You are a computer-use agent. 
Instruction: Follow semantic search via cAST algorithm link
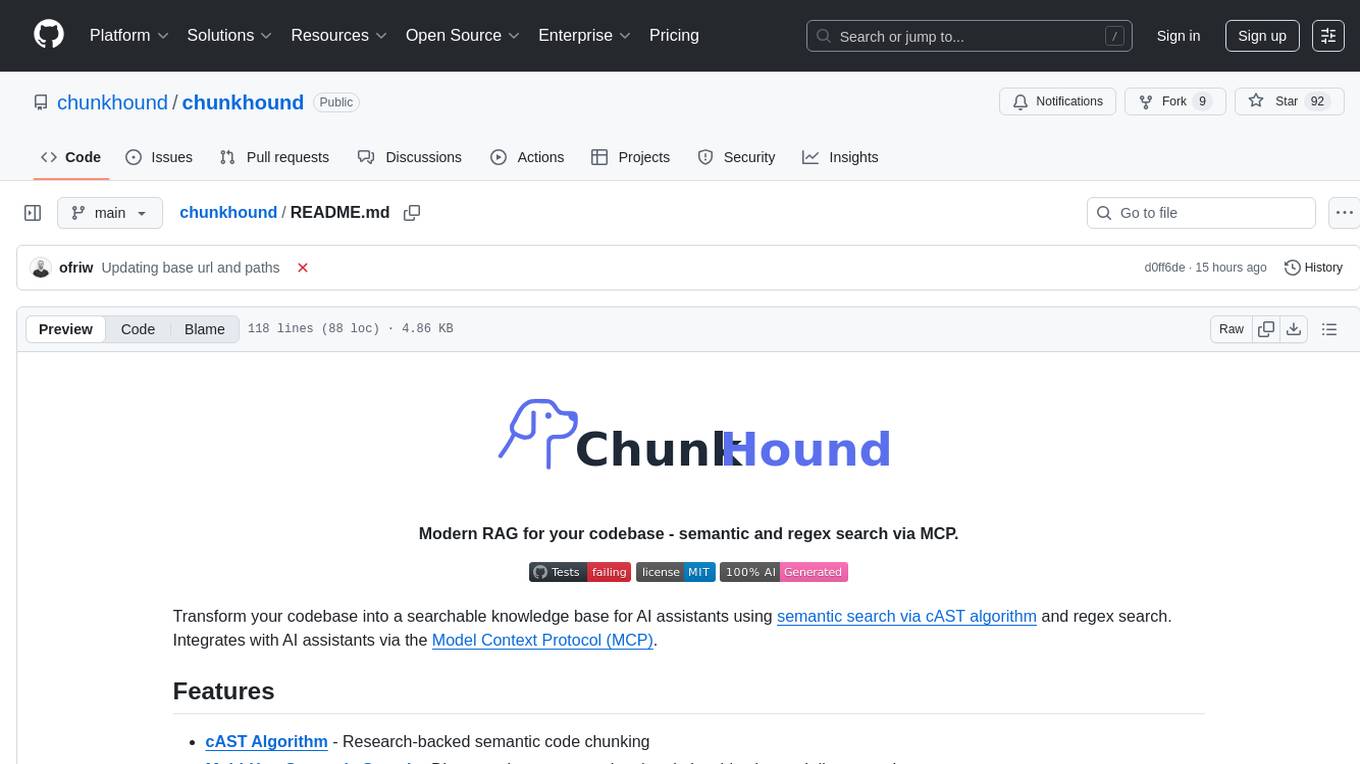pos(907,616)
